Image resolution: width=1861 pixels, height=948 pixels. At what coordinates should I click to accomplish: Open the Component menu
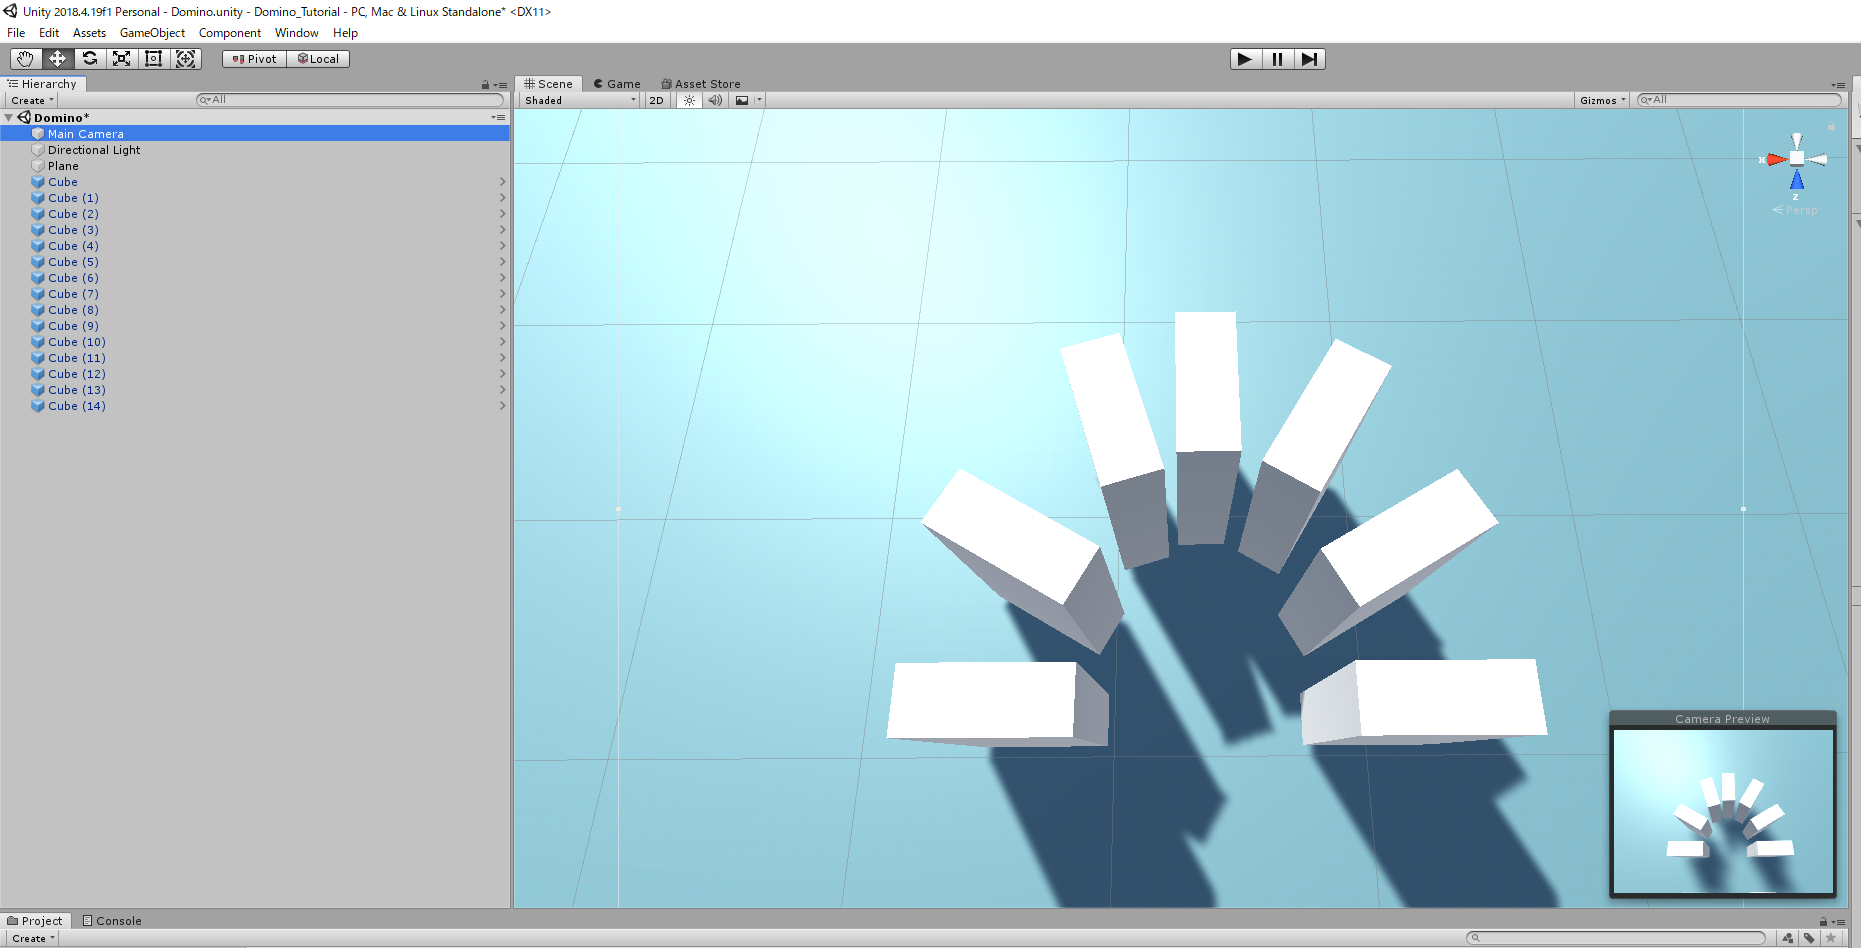point(230,33)
